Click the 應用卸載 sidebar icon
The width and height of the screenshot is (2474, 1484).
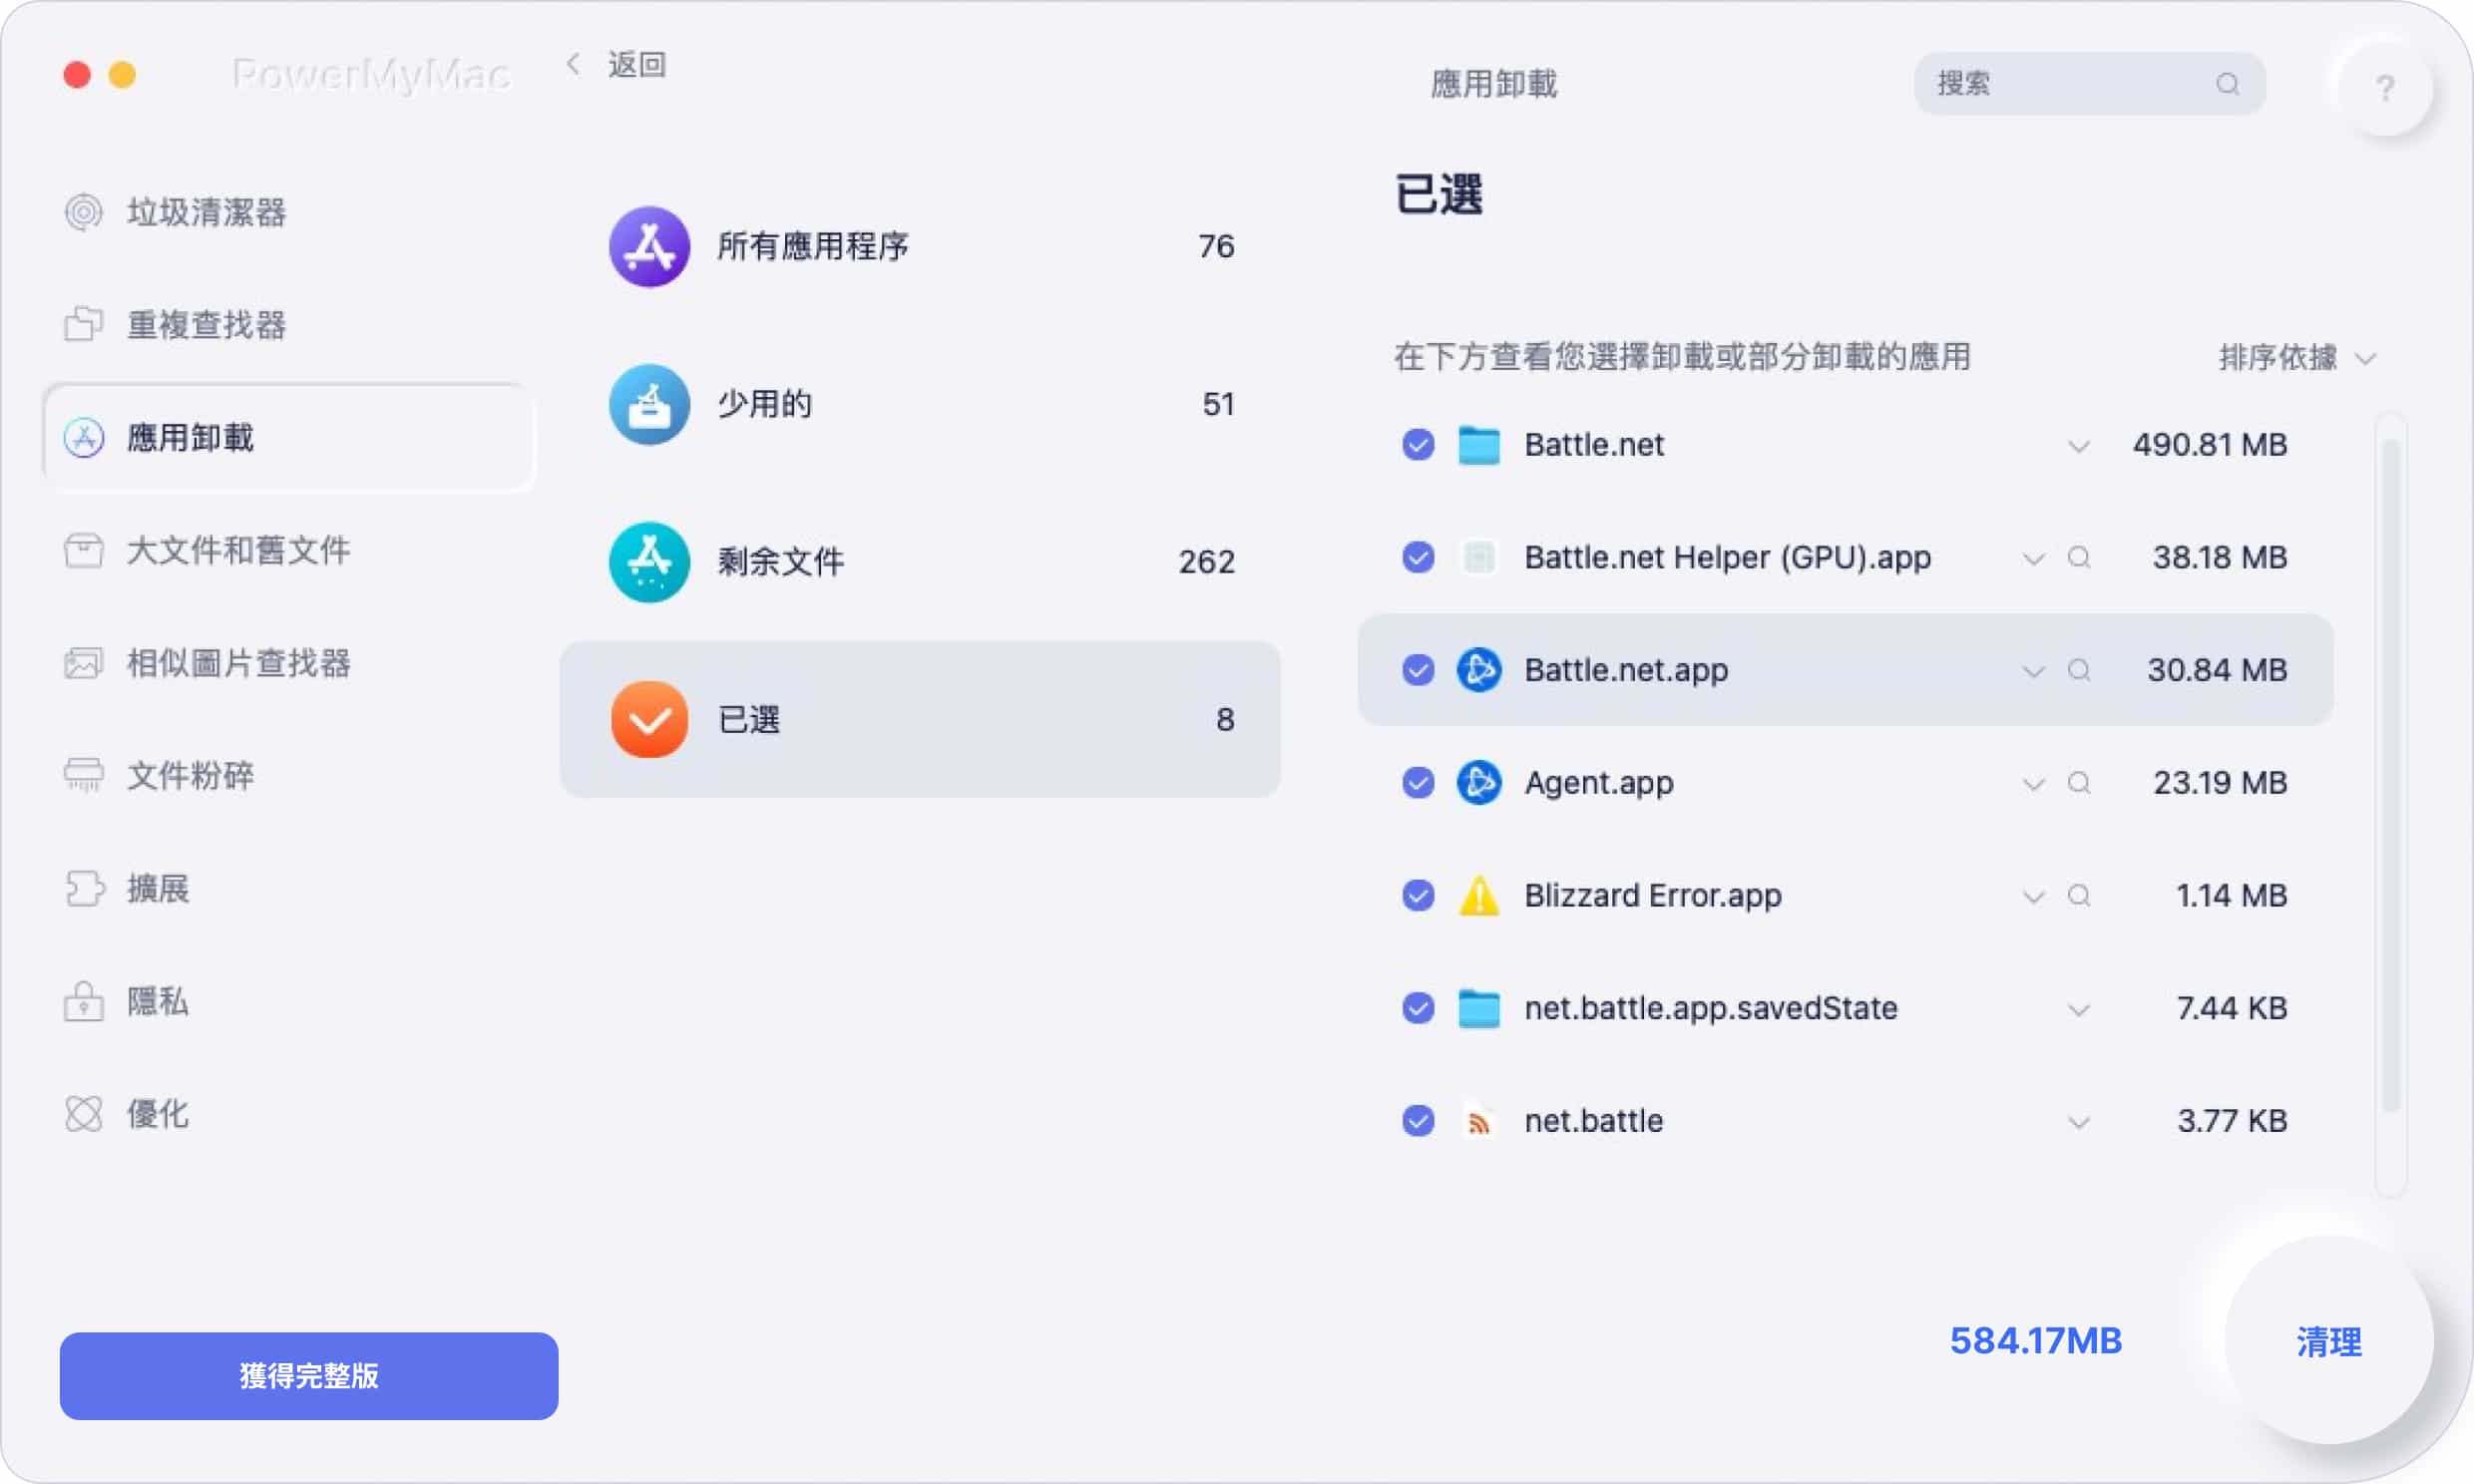(x=84, y=437)
